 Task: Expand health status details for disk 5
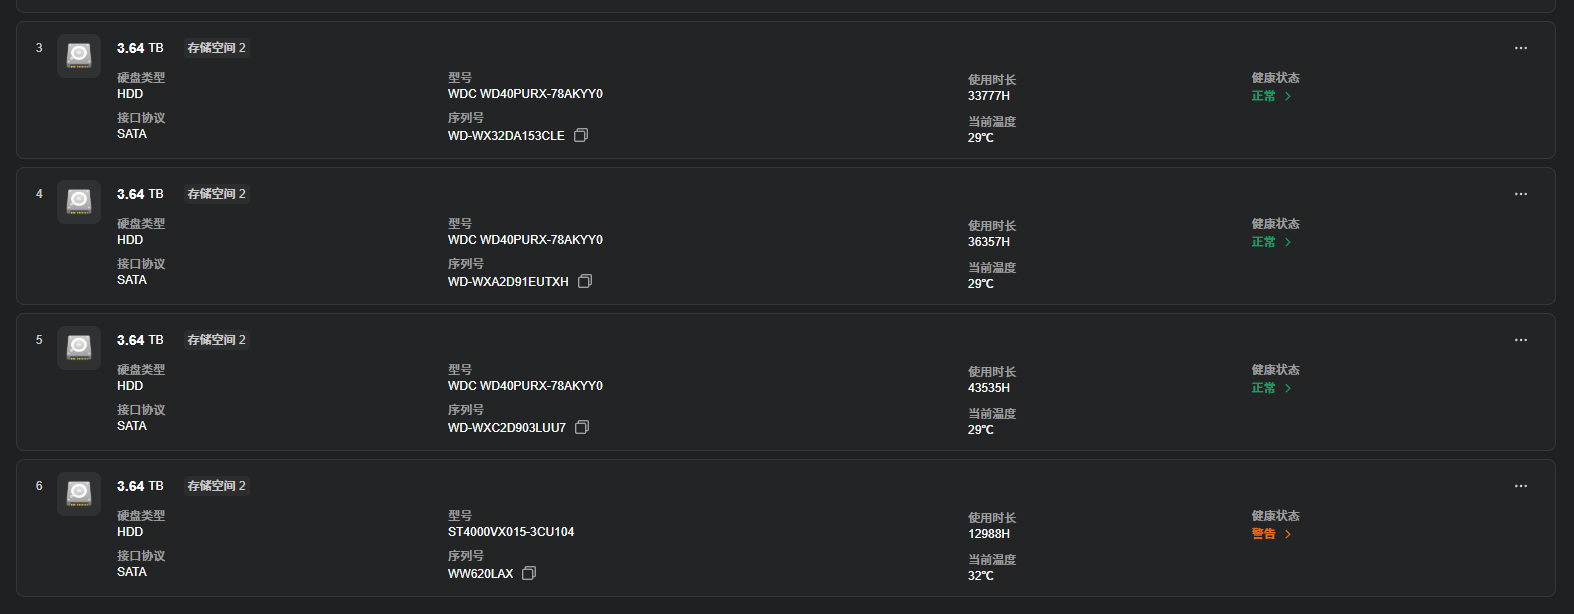point(1271,388)
